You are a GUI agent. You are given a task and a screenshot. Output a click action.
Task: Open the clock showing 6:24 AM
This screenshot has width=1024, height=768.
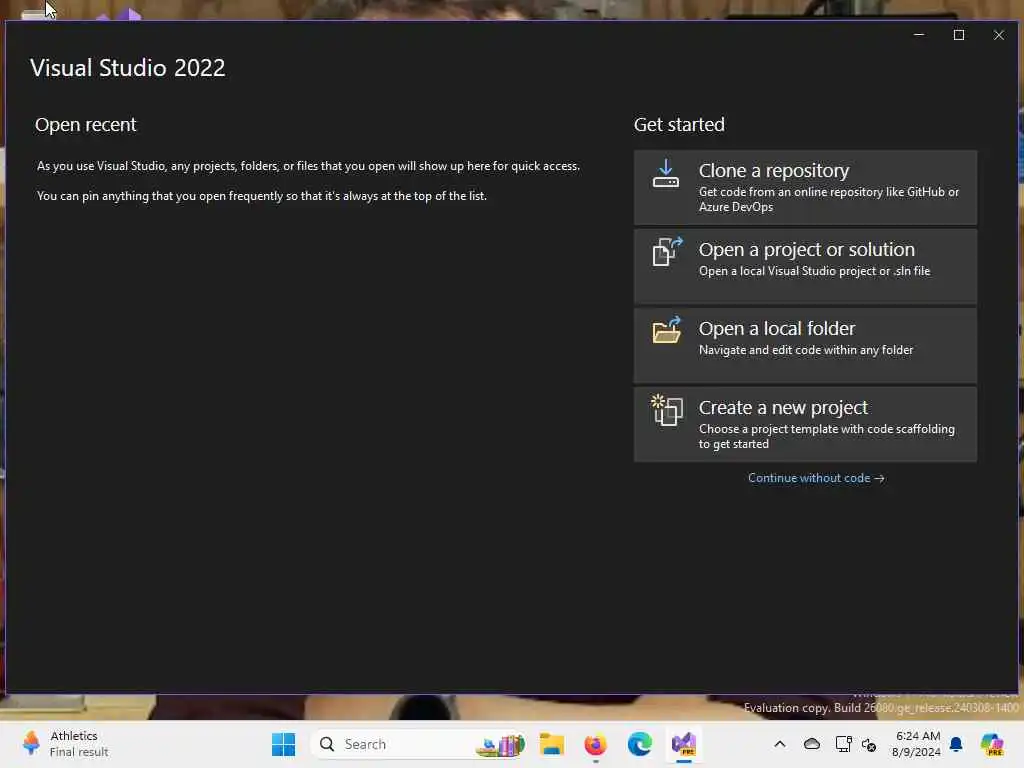pos(916,744)
